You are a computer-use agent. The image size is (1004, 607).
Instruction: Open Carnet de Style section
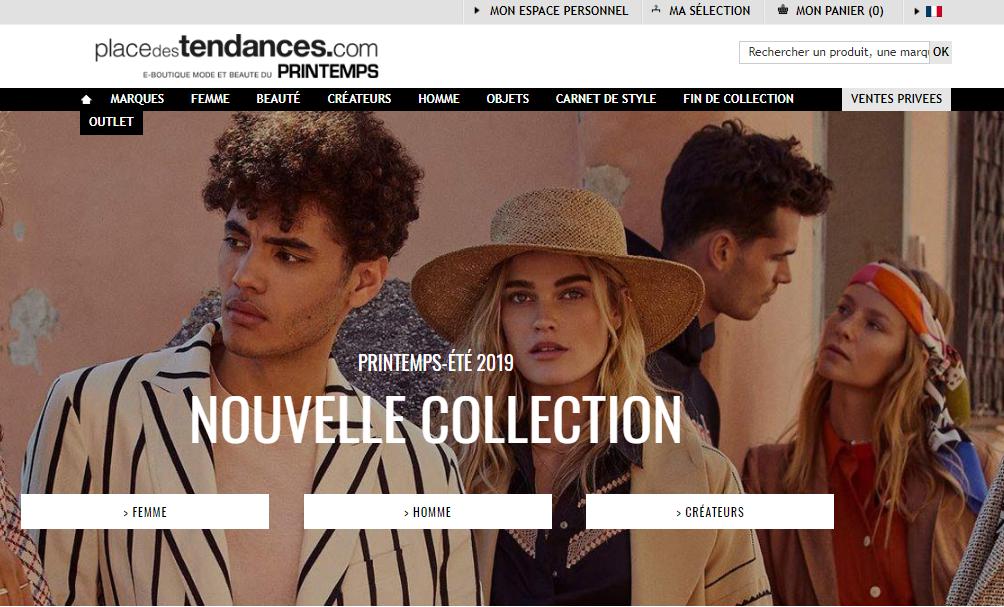pos(606,99)
